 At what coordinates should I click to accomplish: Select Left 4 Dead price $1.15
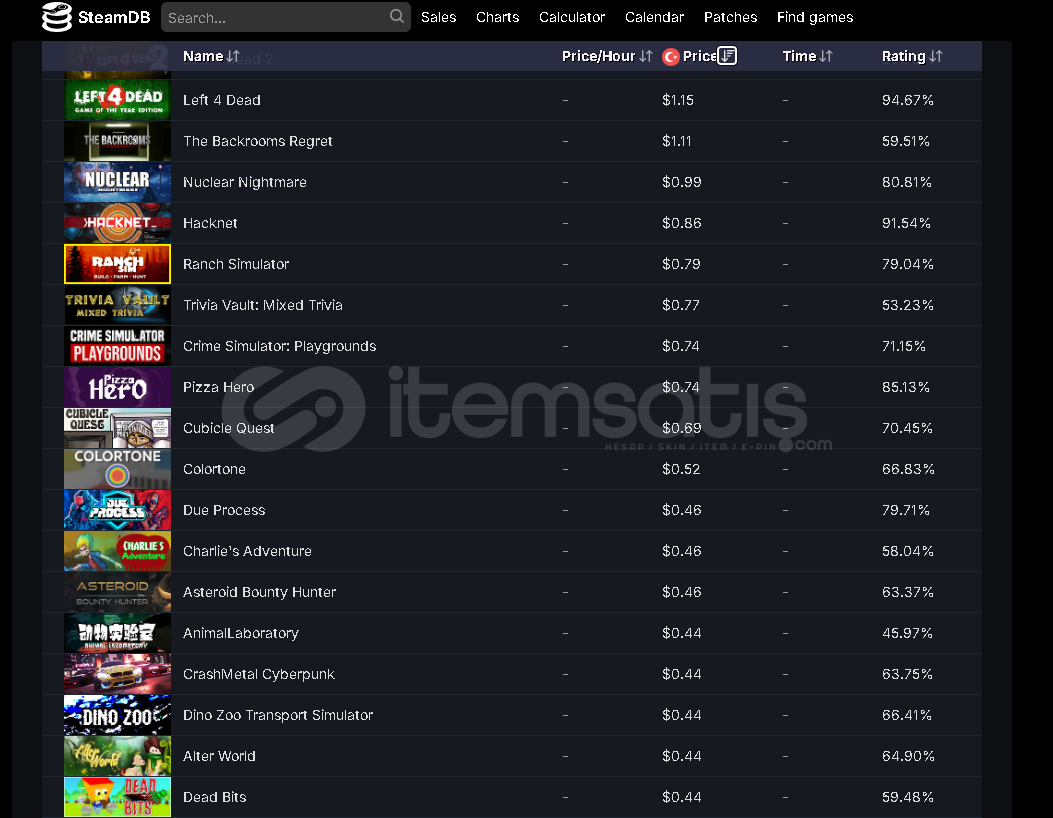(678, 100)
